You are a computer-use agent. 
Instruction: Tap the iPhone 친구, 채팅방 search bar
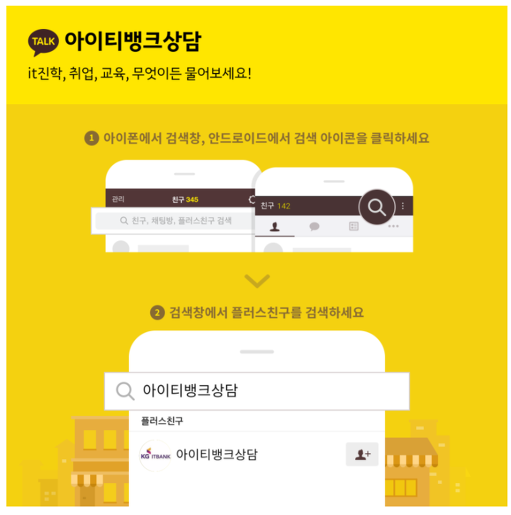(x=175, y=221)
